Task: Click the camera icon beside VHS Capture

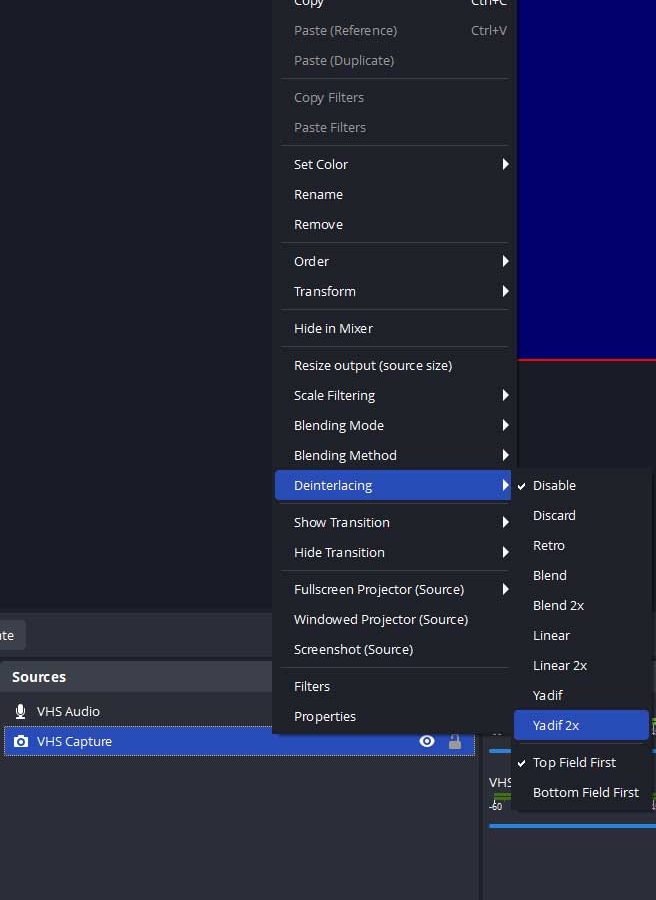Action: pyautogui.click(x=20, y=741)
